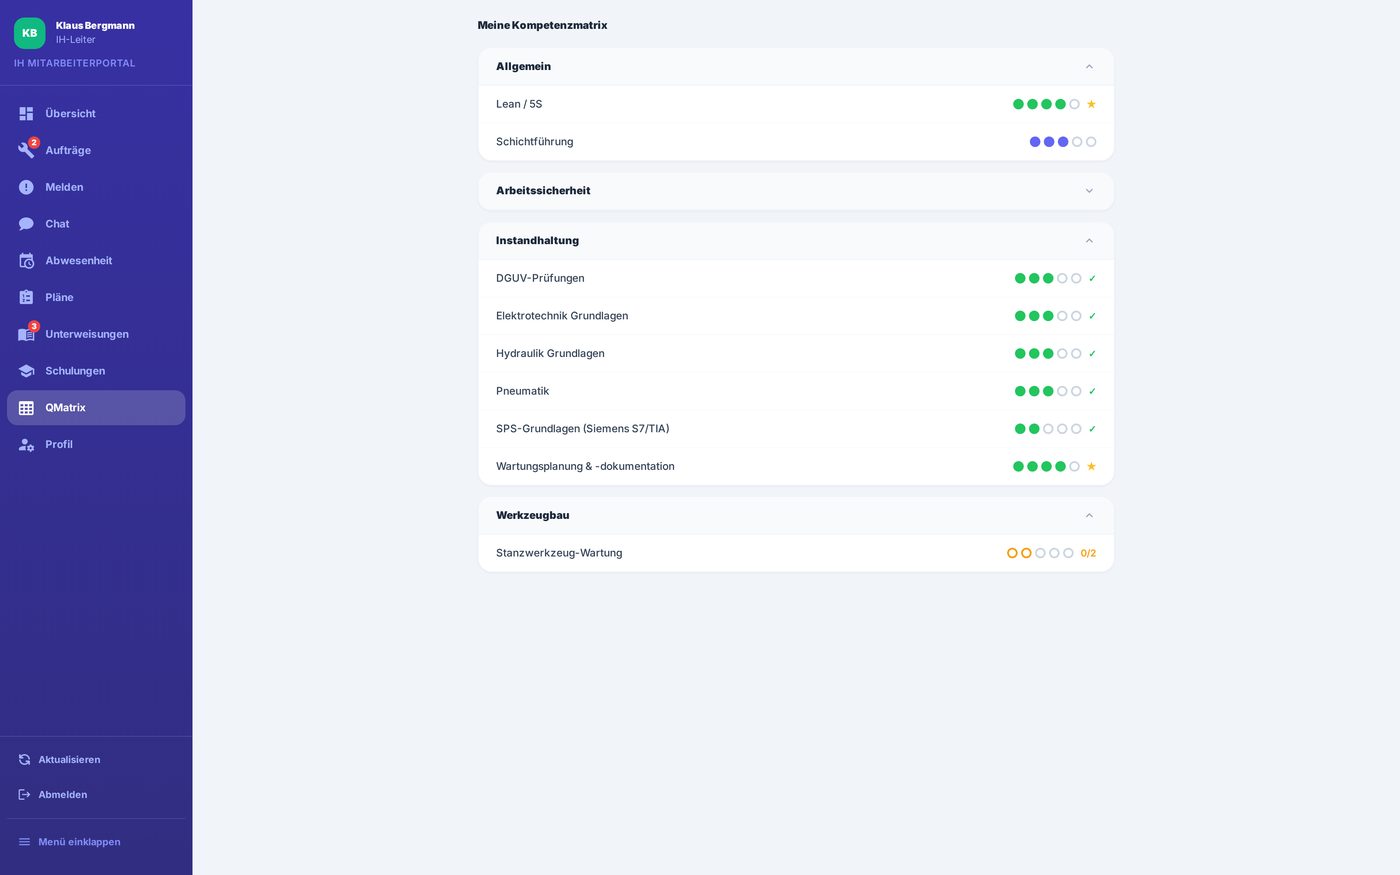Collapse the Werkzeugbau section chevron
1400x875 pixels.
[1089, 516]
